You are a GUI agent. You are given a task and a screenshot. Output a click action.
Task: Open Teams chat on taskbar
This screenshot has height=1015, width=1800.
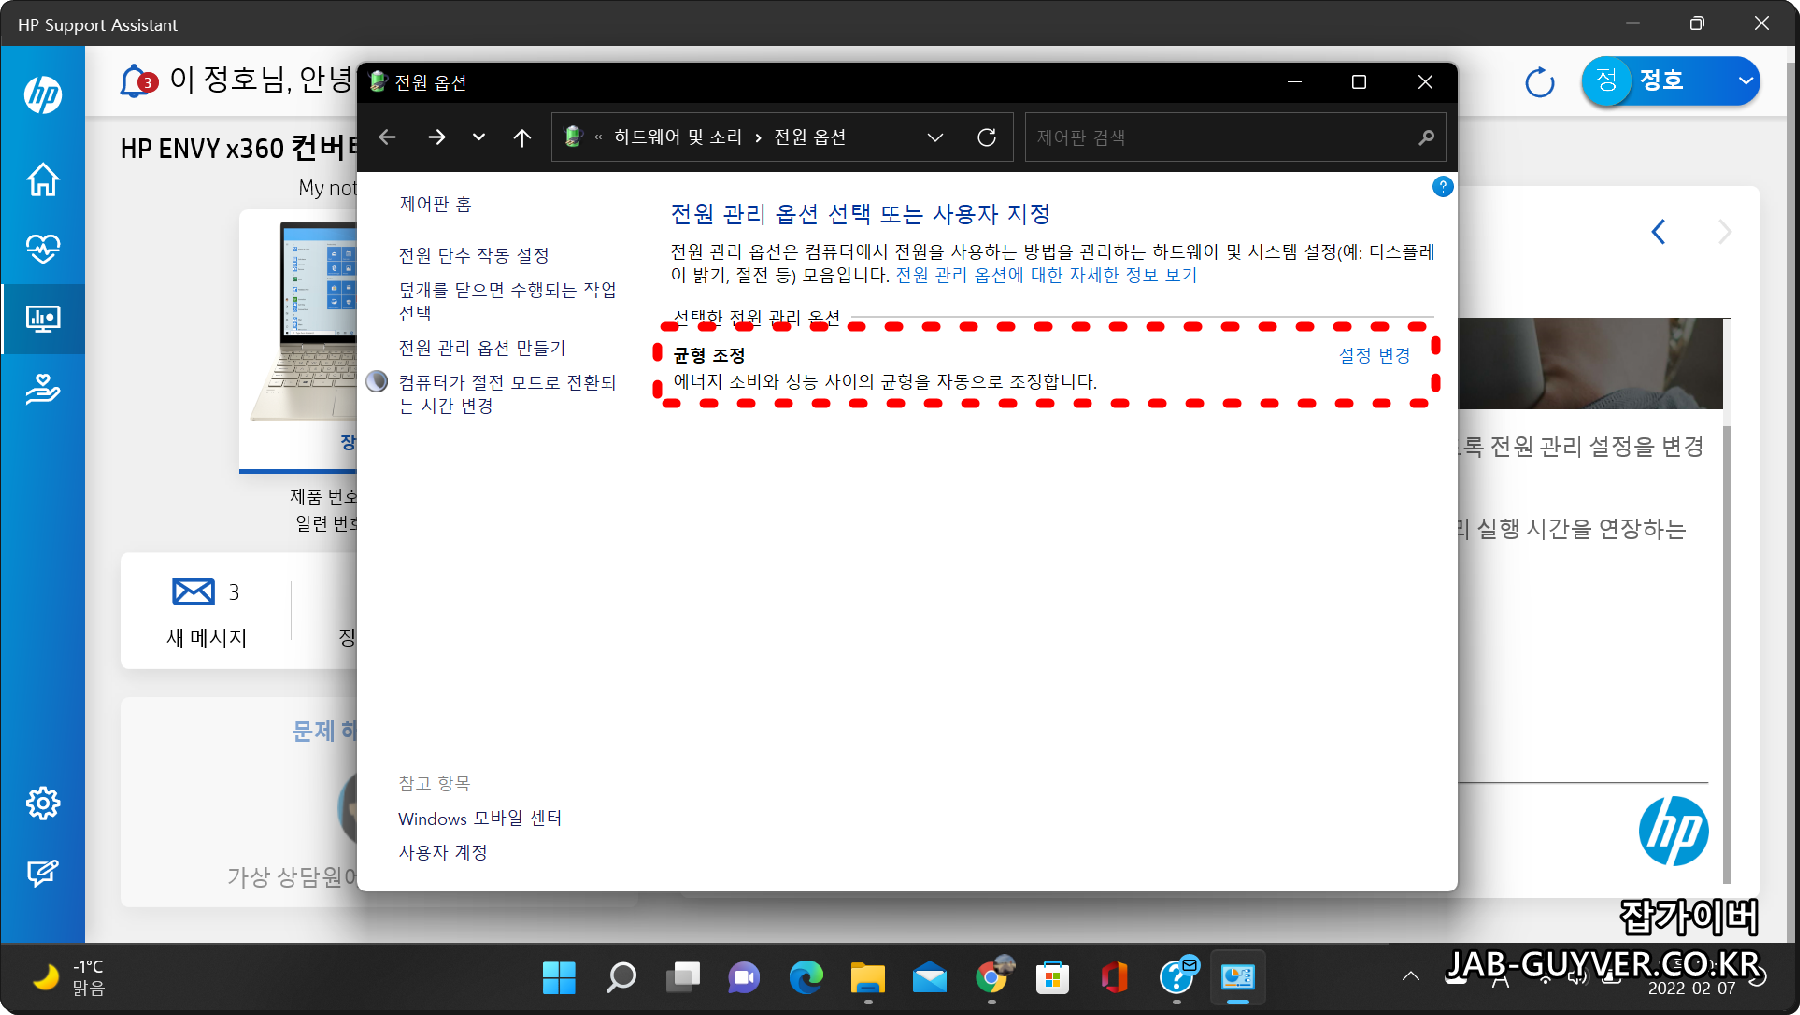744,977
